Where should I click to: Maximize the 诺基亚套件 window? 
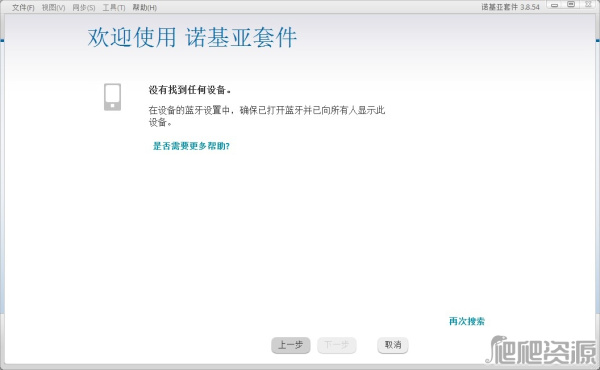tap(571, 5)
